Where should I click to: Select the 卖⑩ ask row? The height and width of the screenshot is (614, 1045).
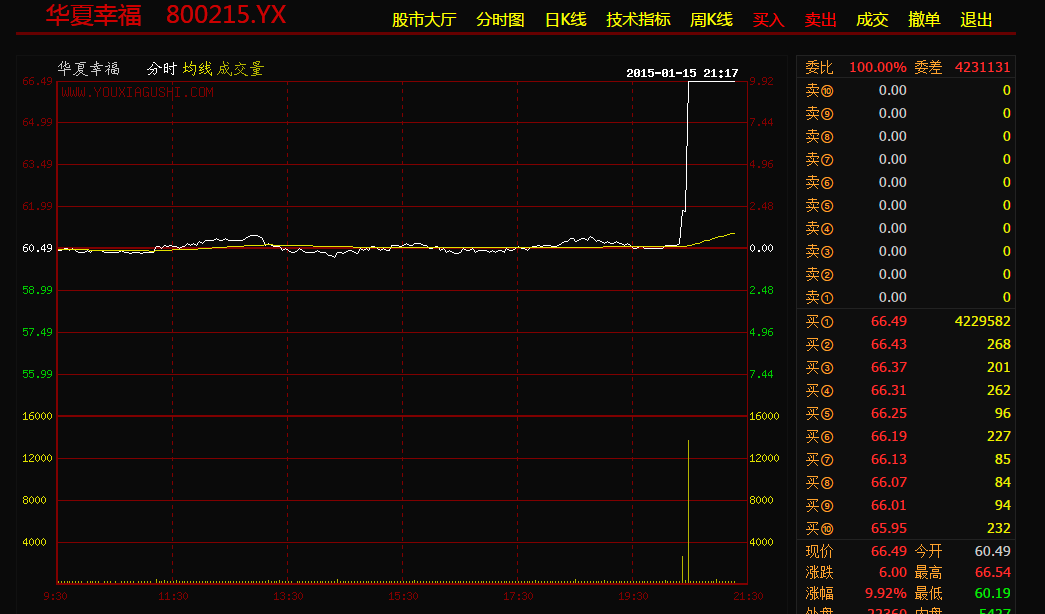(906, 90)
